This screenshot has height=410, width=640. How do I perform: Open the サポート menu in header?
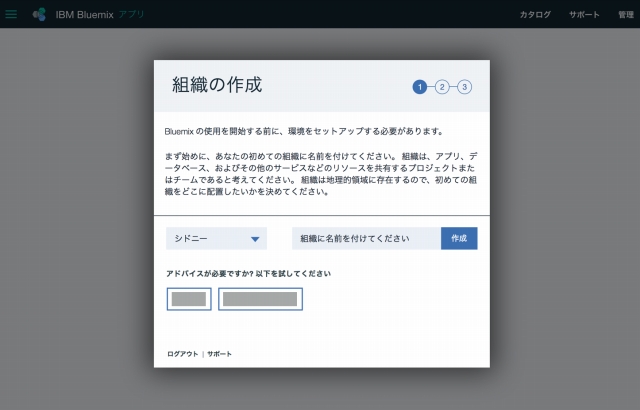tap(584, 15)
